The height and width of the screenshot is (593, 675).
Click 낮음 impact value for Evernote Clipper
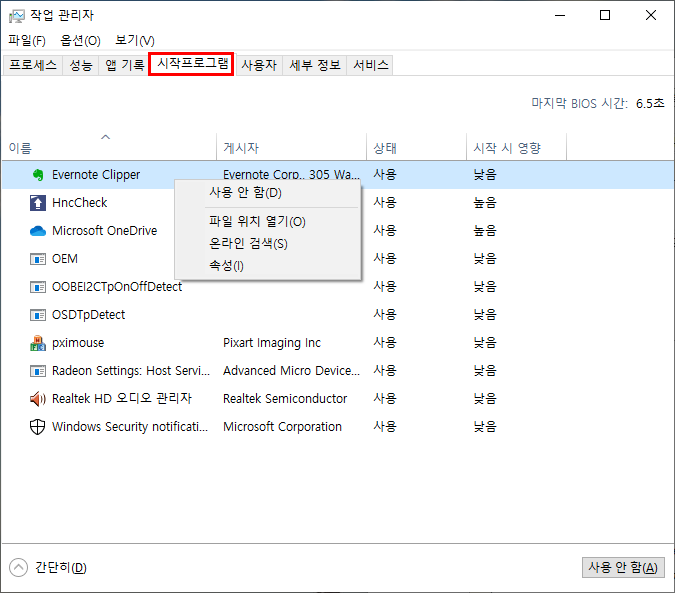tap(485, 175)
